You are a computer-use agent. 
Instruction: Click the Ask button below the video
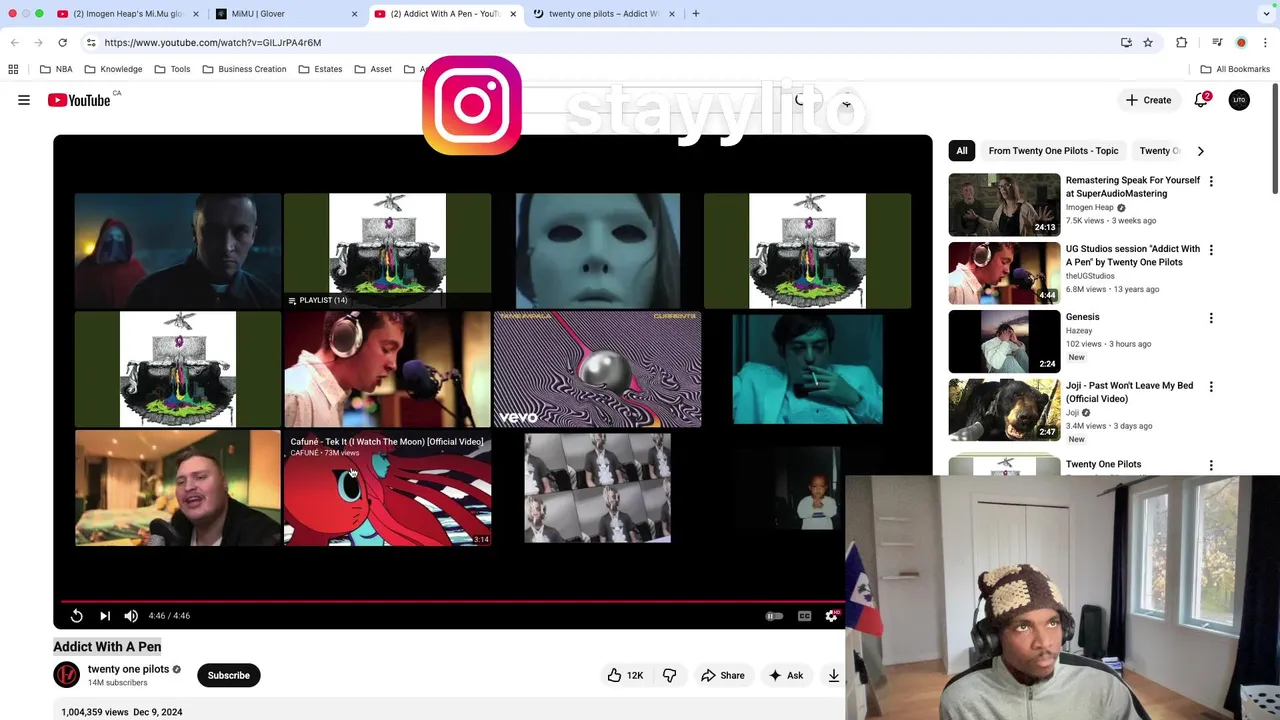[x=786, y=675]
